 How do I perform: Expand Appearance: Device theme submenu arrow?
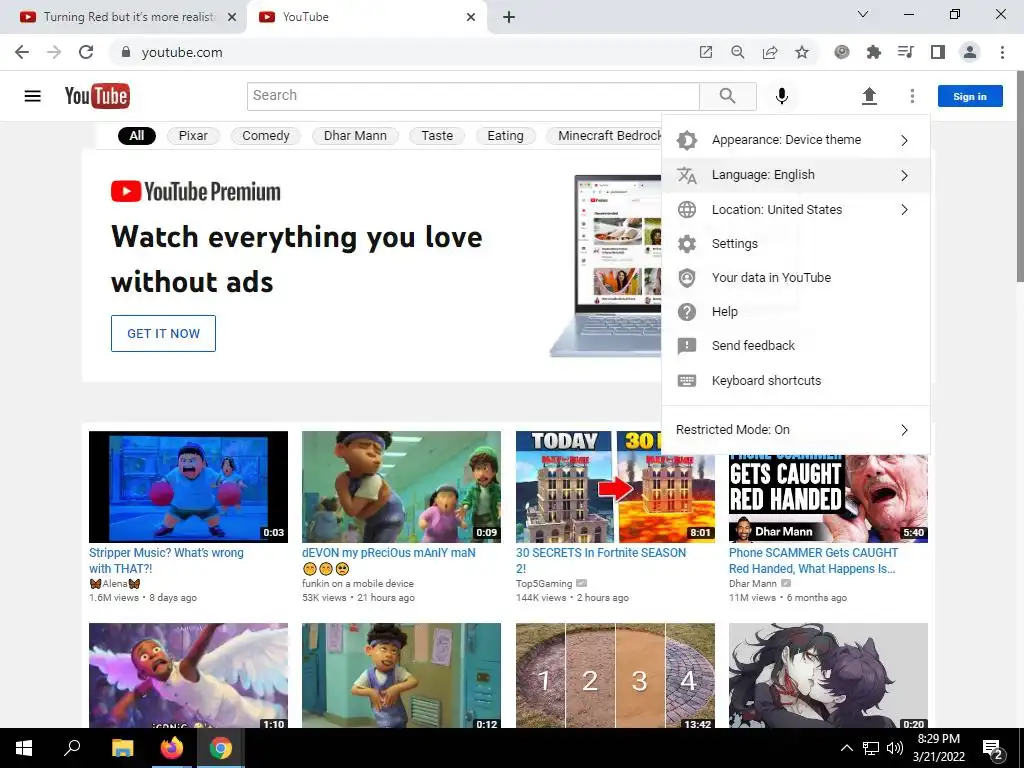(x=904, y=140)
